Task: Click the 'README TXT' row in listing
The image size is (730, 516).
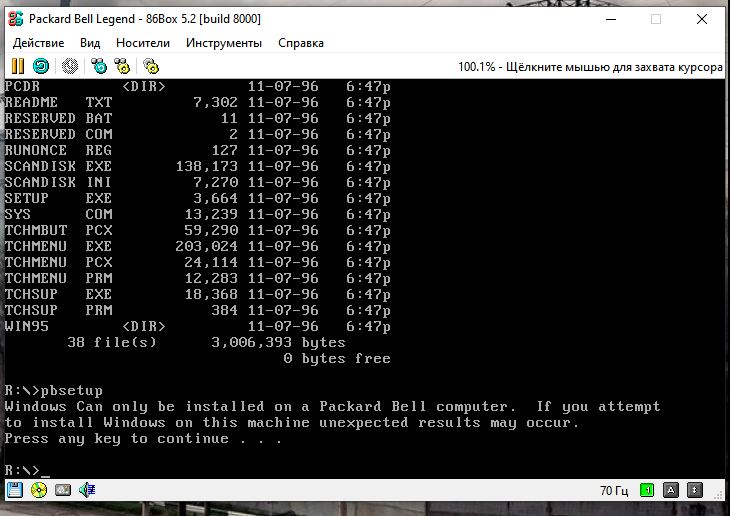Action: click(197, 102)
